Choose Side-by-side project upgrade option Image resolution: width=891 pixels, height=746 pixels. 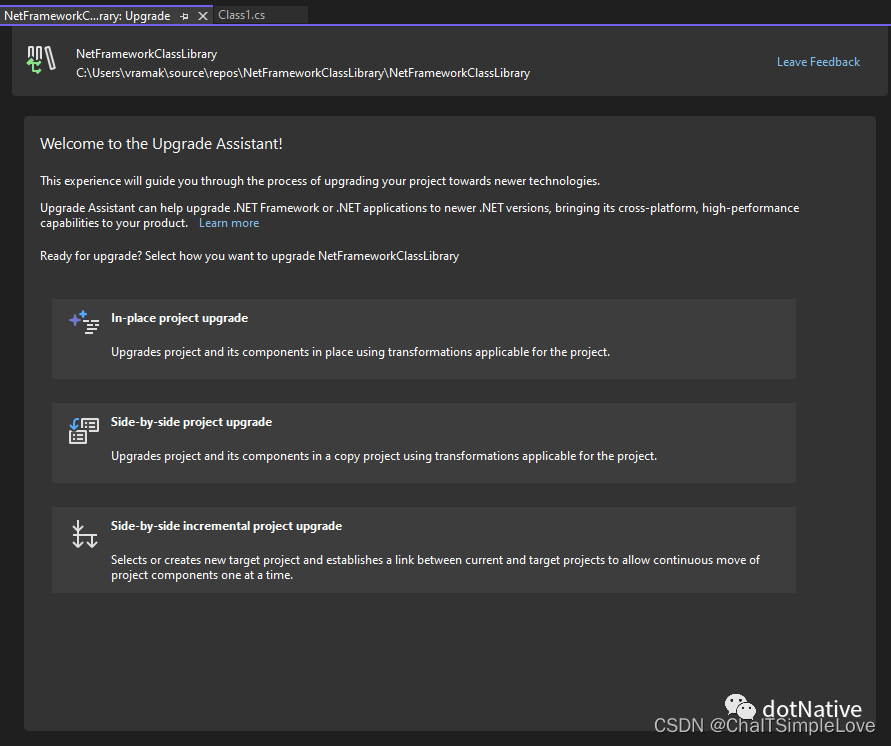tap(424, 443)
